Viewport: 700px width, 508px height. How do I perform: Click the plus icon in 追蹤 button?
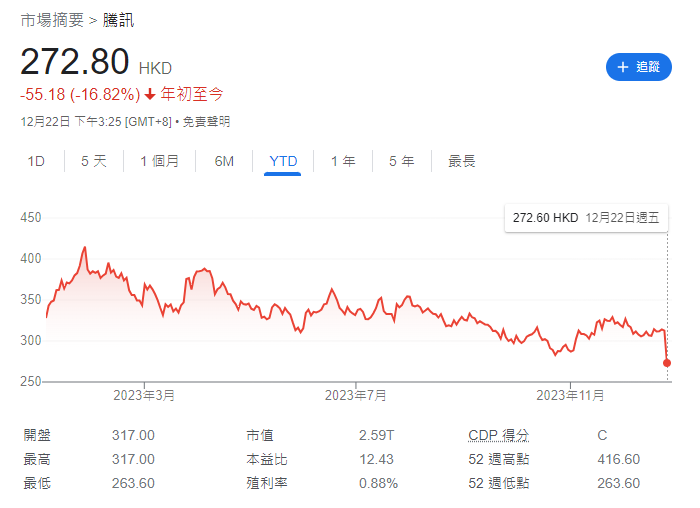point(622,67)
